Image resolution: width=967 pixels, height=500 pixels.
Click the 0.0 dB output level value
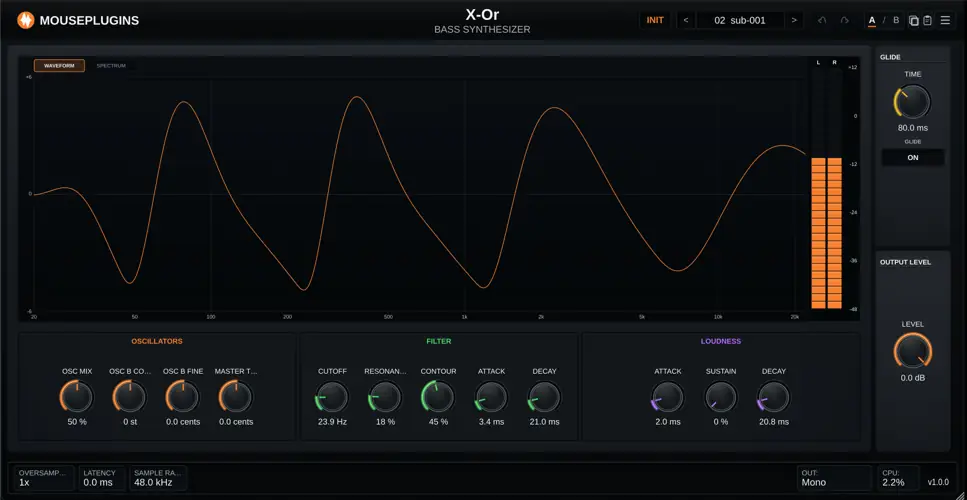click(913, 378)
